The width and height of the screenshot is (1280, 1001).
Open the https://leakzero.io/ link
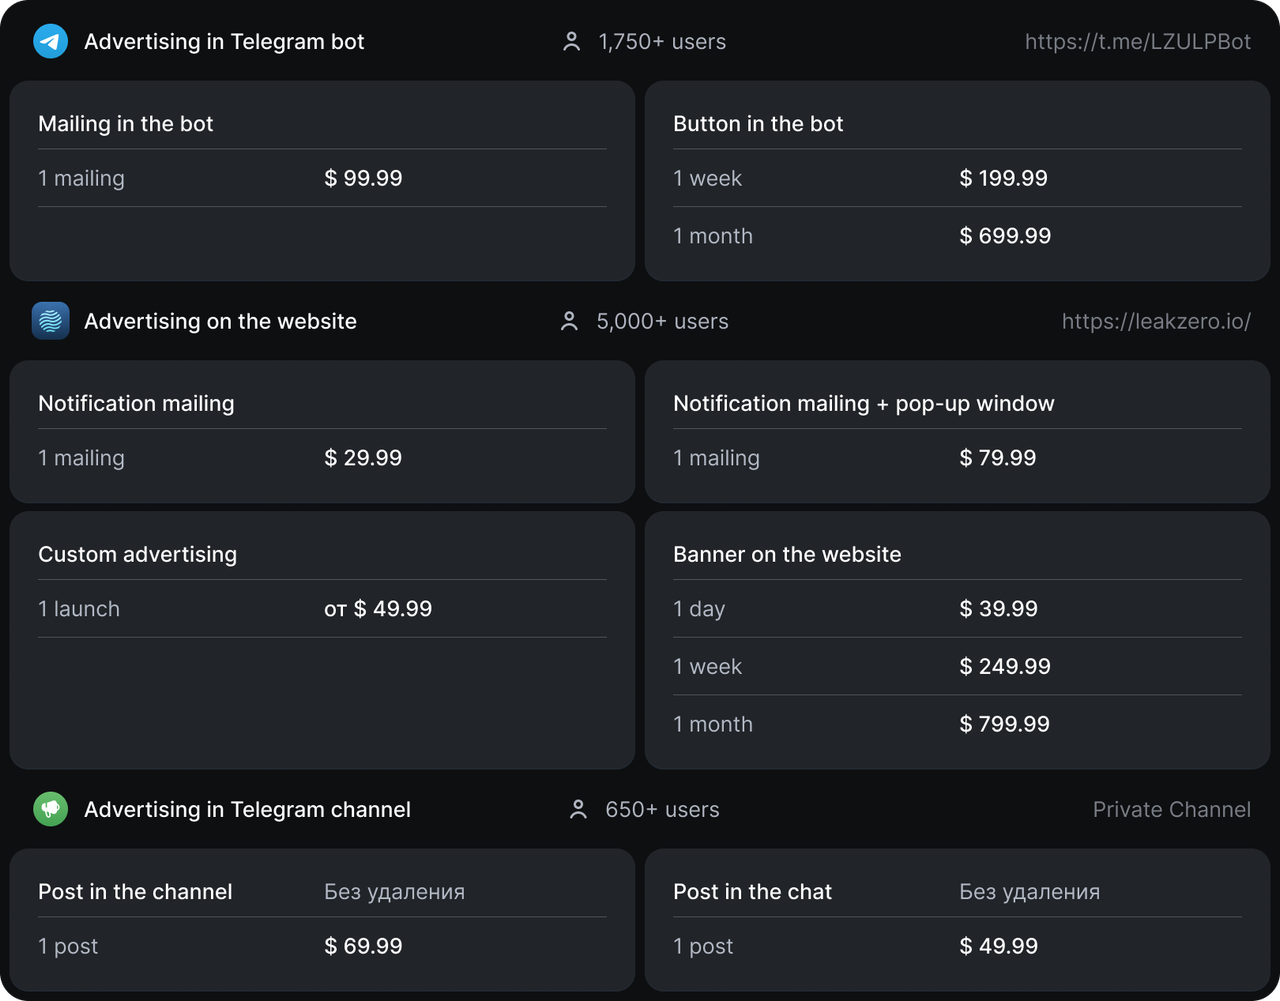point(1156,321)
